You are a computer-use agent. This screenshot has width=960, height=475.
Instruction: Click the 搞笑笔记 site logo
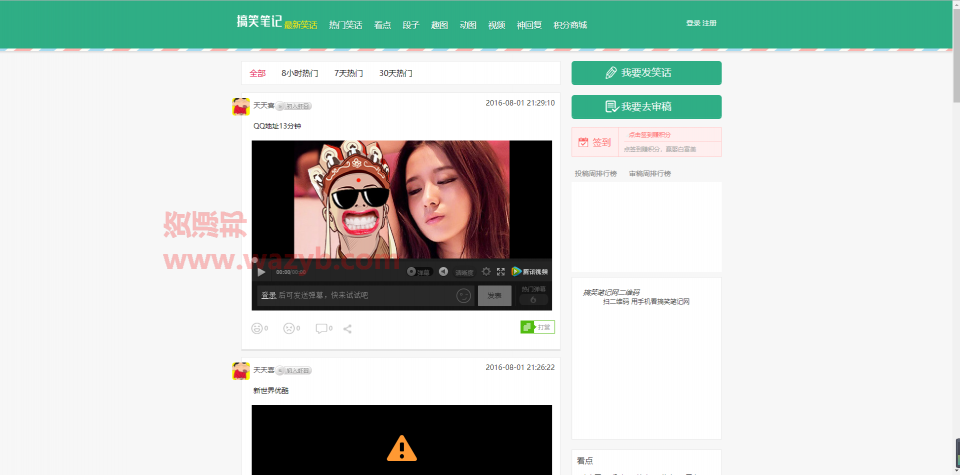260,22
